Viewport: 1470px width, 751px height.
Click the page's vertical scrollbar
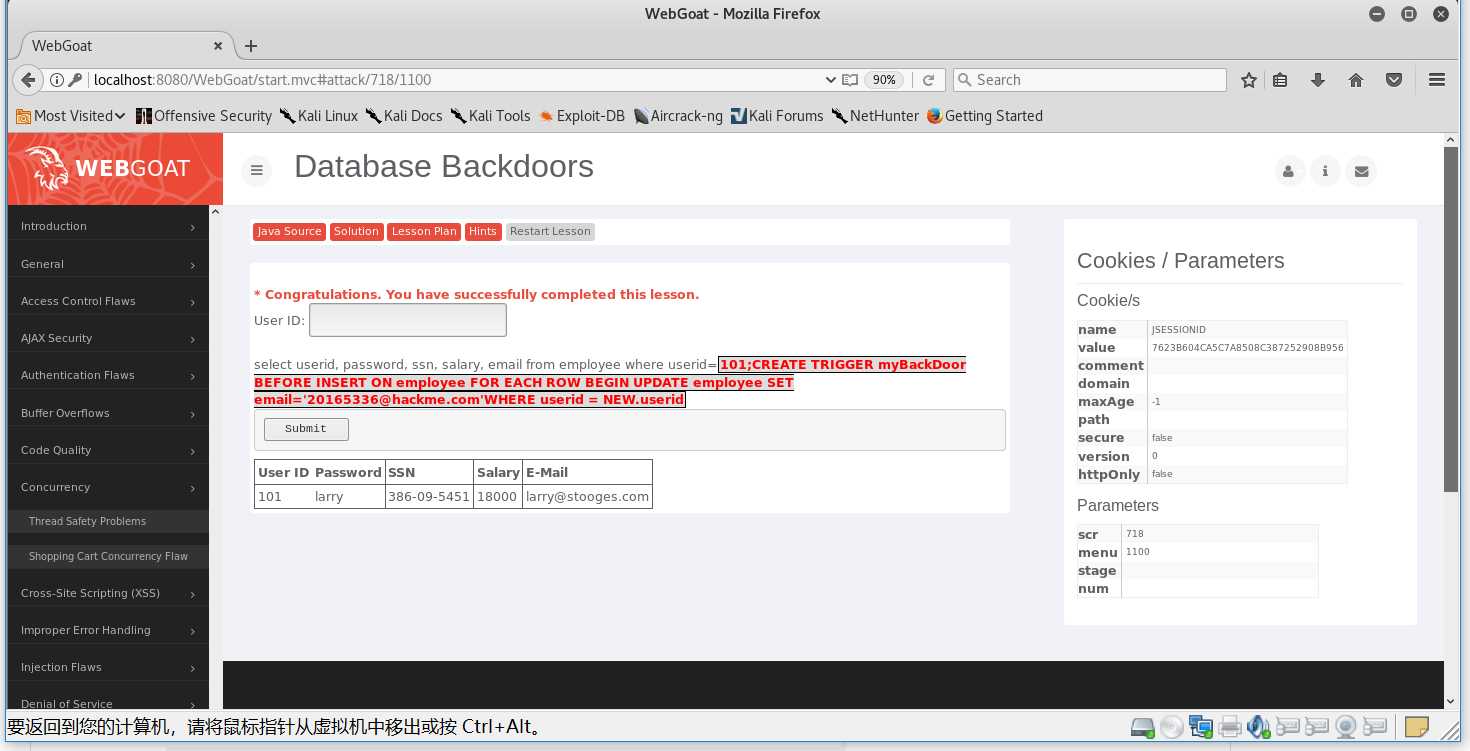[x=1452, y=320]
